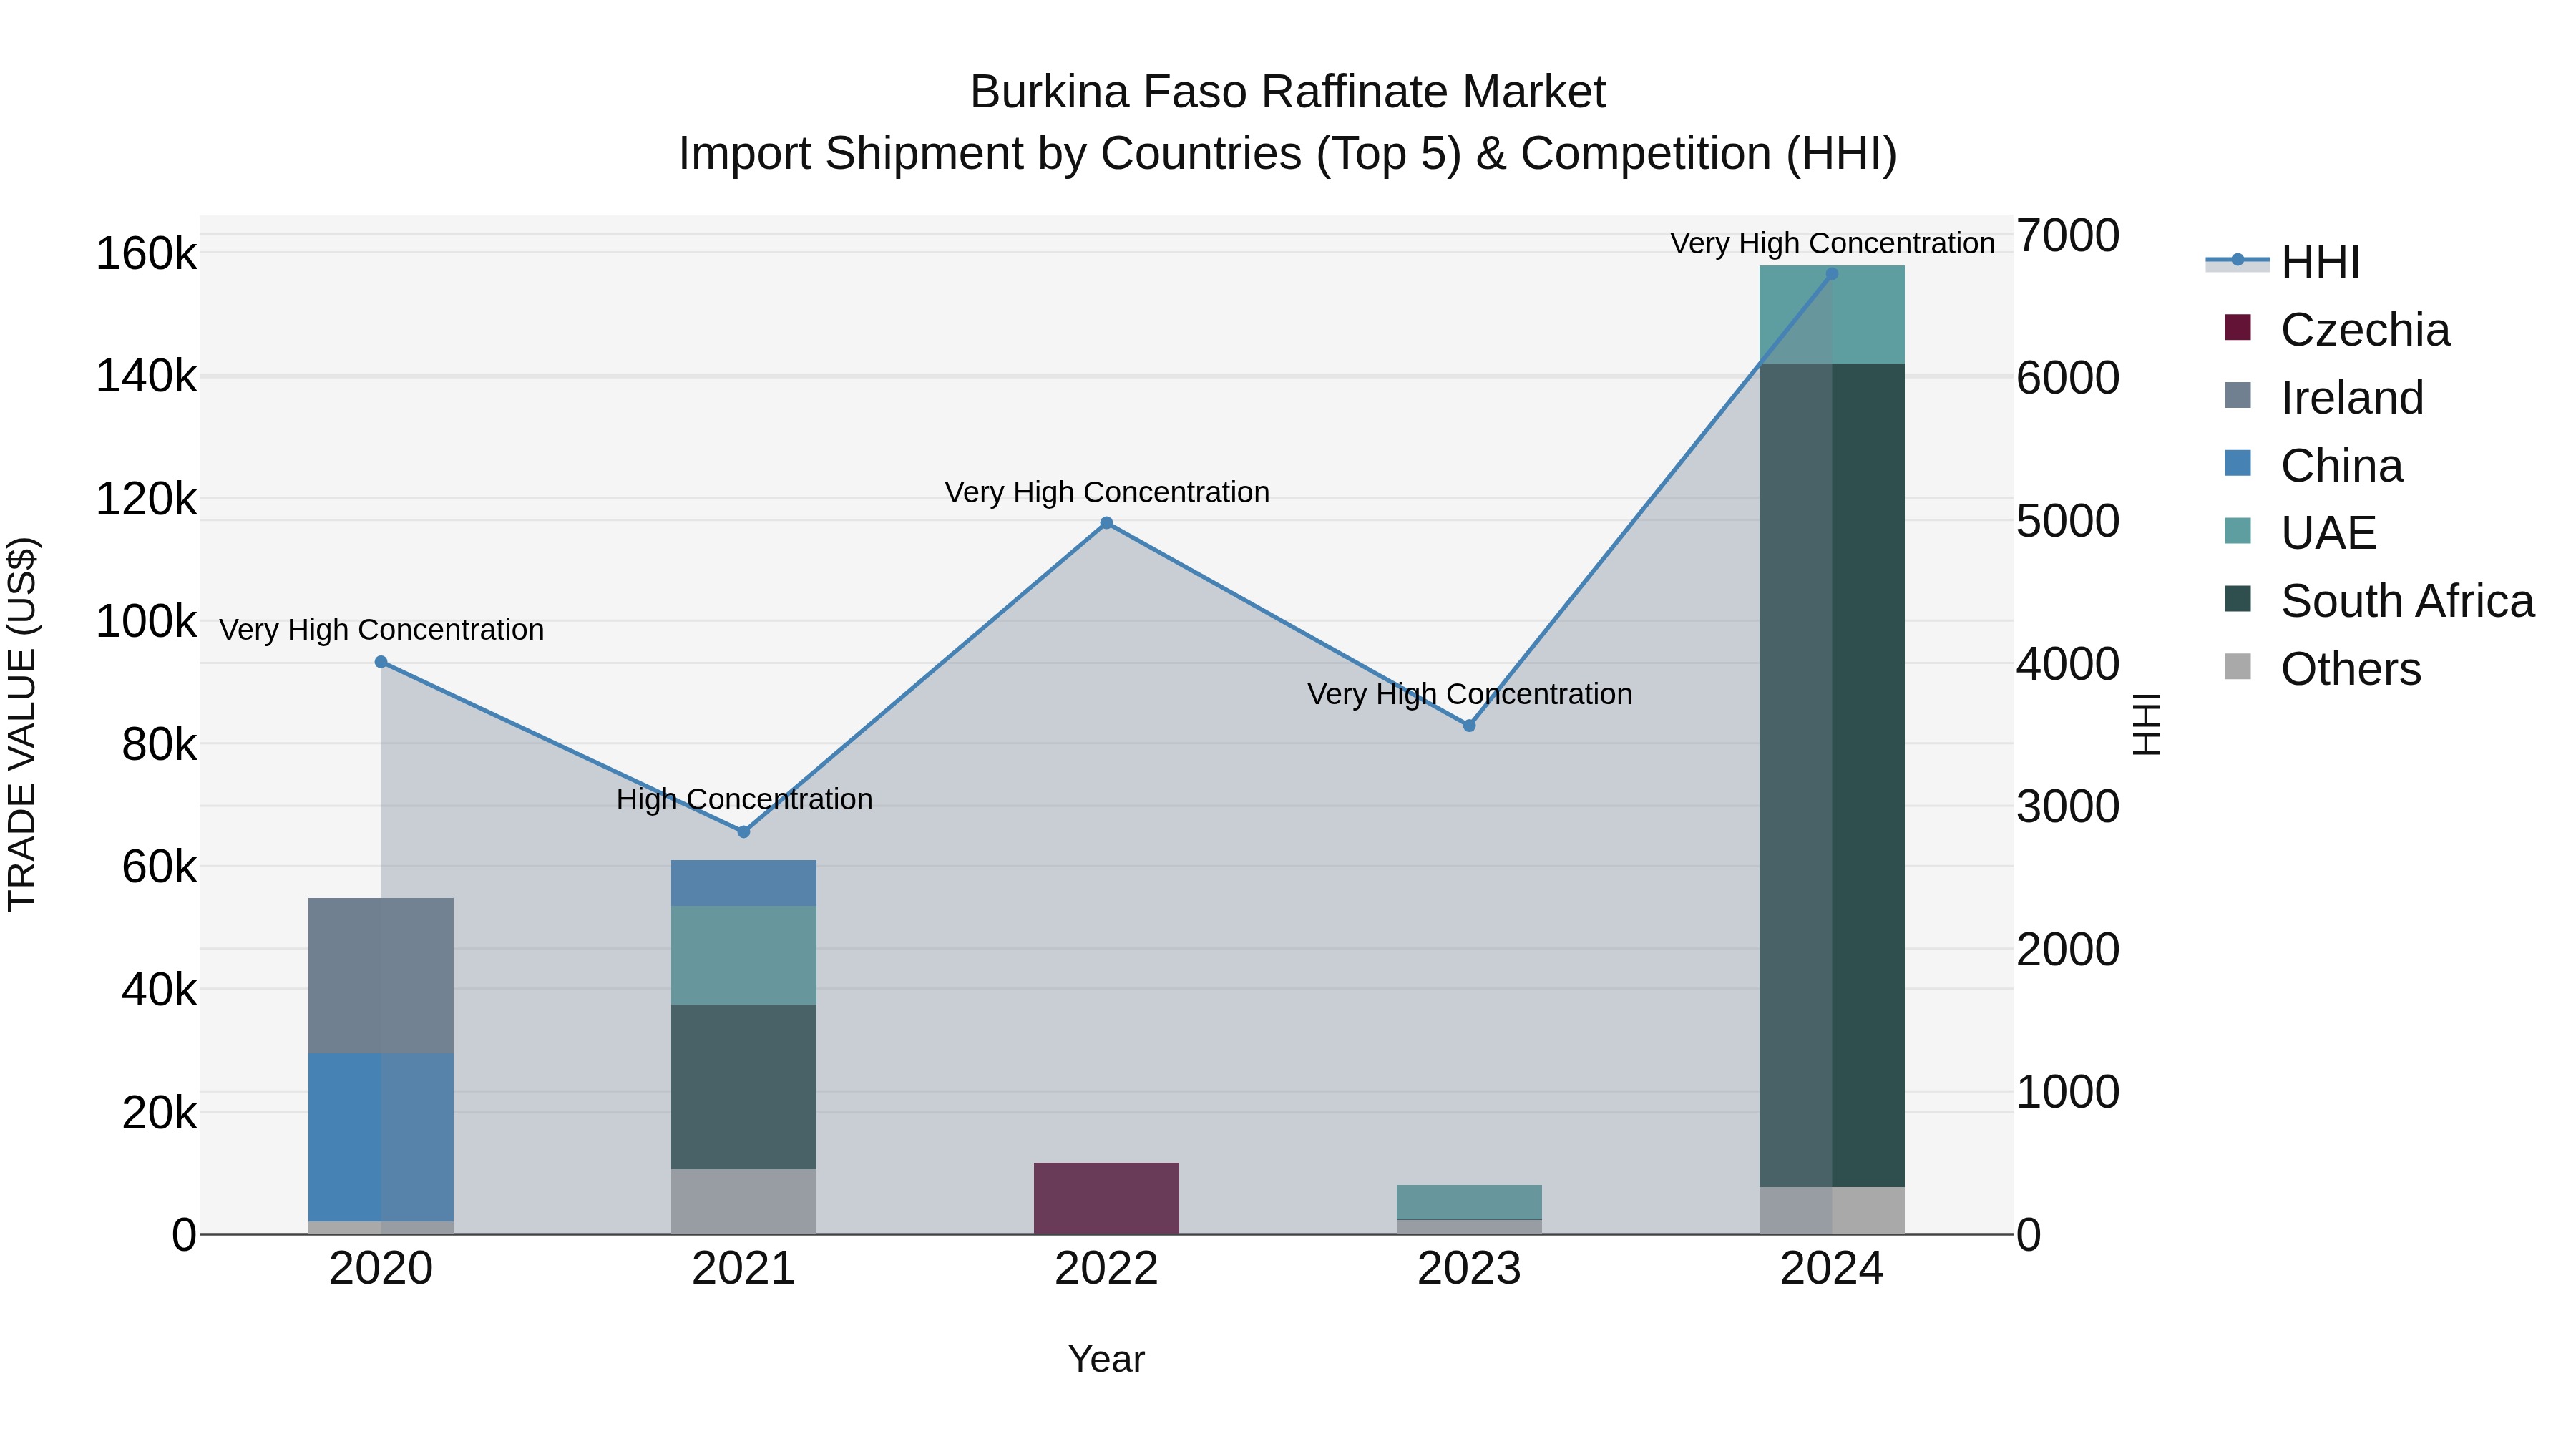
Task: Click 'Very High Concentration' label above 2024
Action: point(1832,243)
